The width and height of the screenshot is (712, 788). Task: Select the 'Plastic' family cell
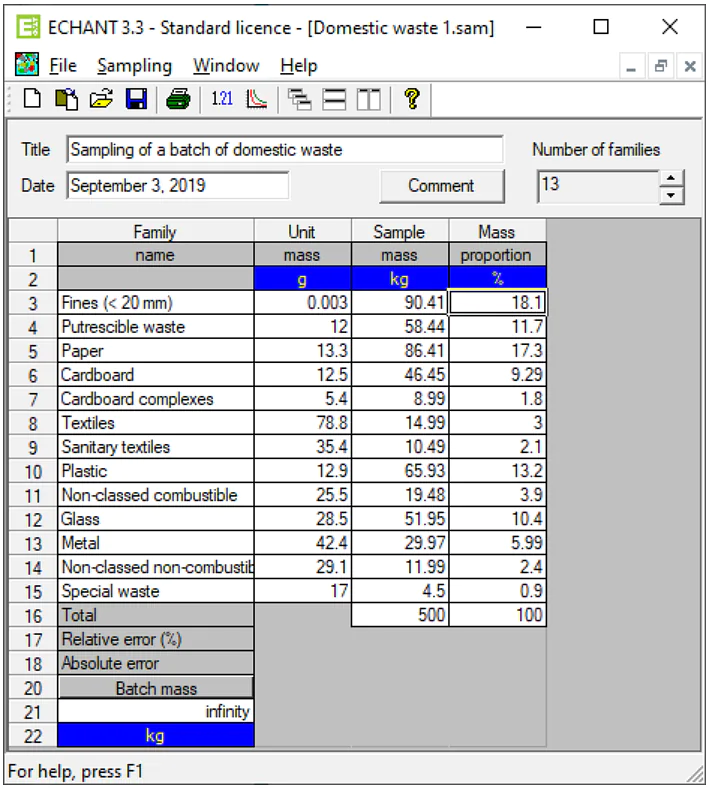pyautogui.click(x=156, y=471)
